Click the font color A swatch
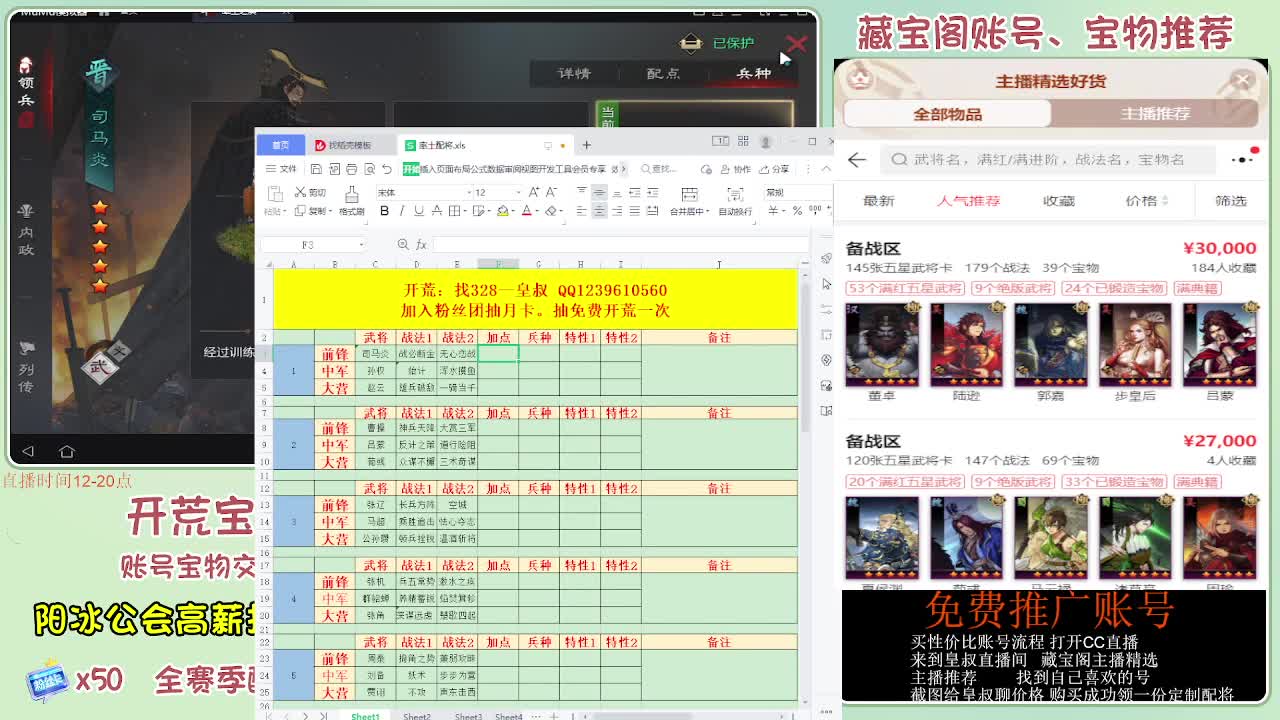The width and height of the screenshot is (1280, 720). click(527, 211)
